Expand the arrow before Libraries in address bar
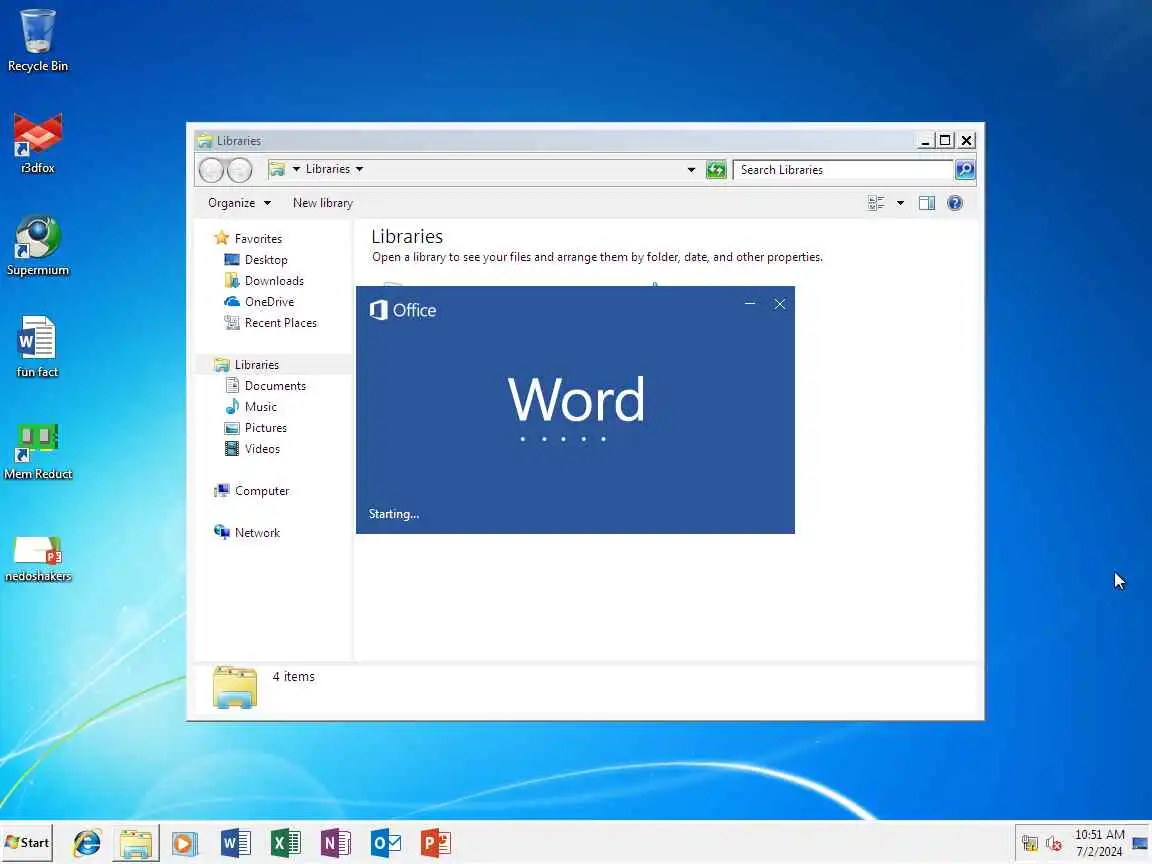The image size is (1152, 864). (x=296, y=169)
